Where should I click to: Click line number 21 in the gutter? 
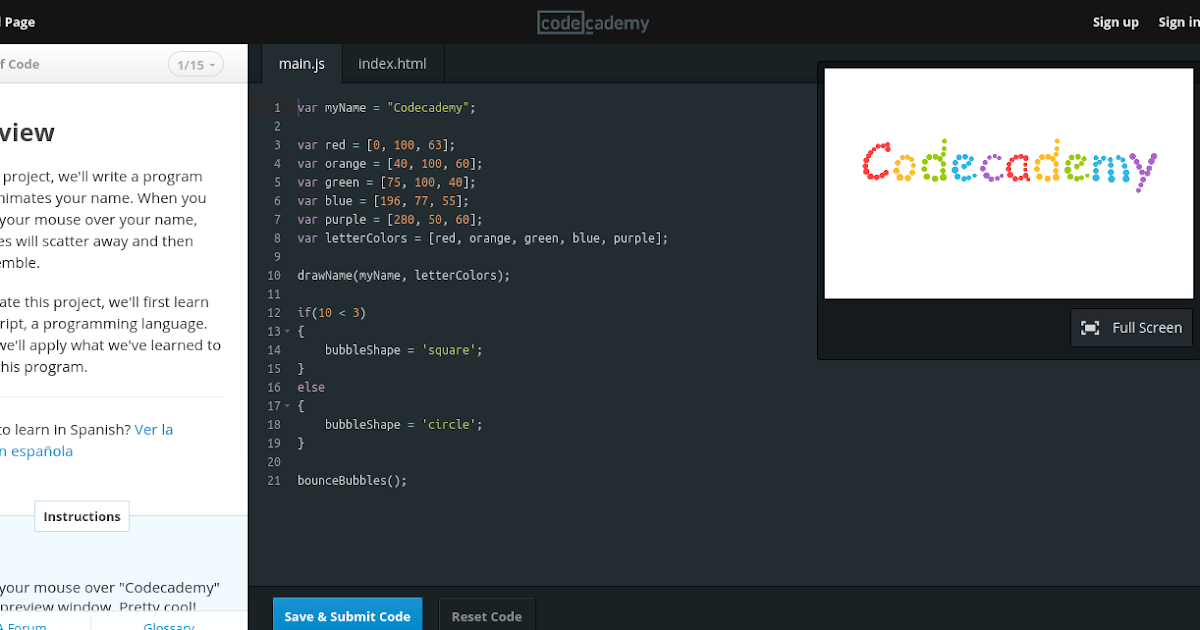275,481
